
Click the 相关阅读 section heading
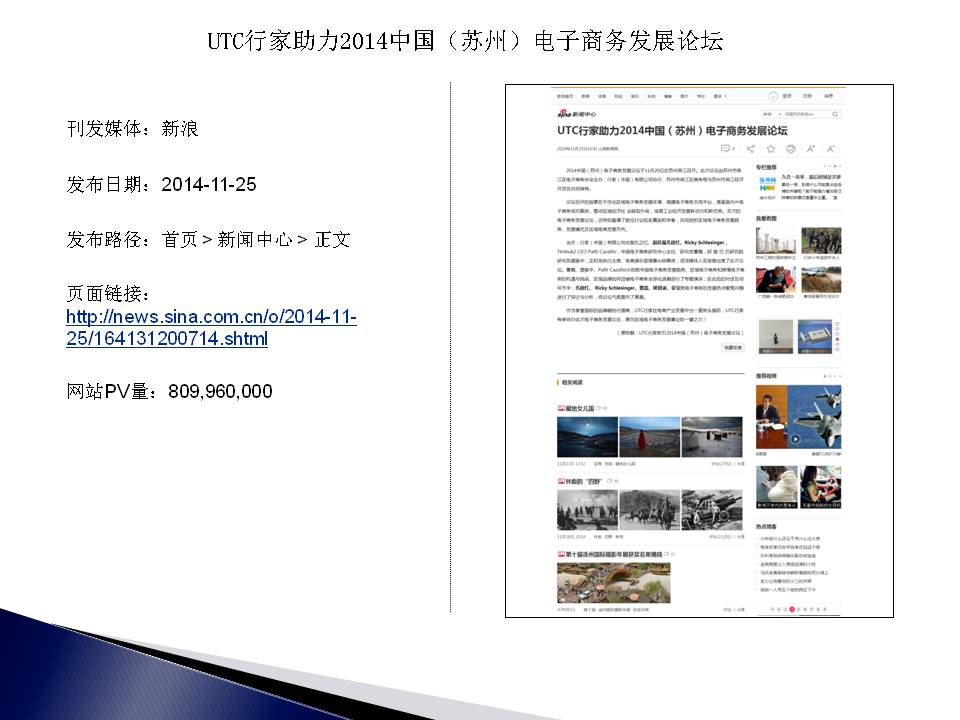click(572, 382)
